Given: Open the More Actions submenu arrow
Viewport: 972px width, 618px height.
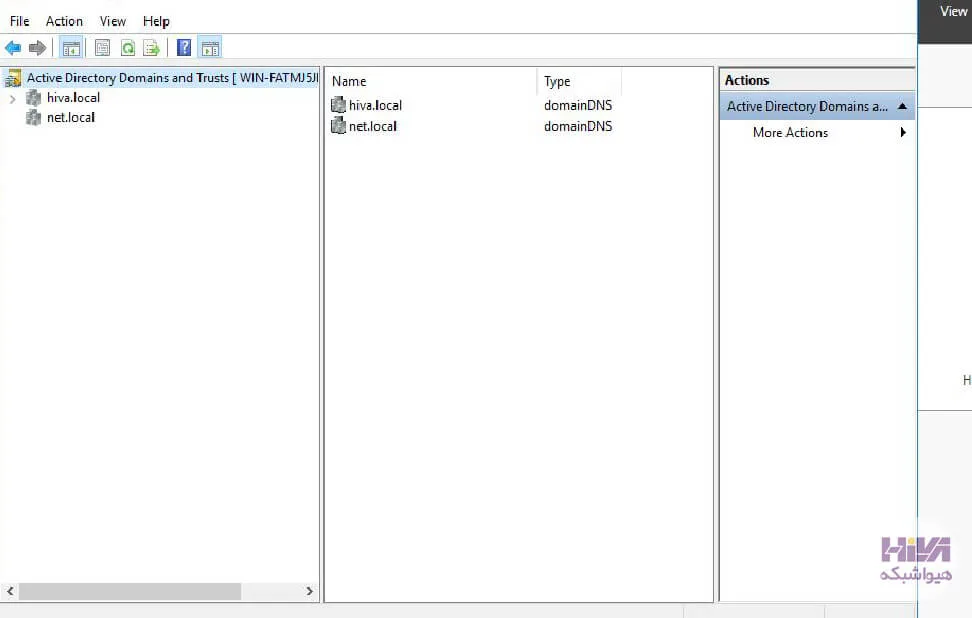Looking at the screenshot, I should click(903, 132).
